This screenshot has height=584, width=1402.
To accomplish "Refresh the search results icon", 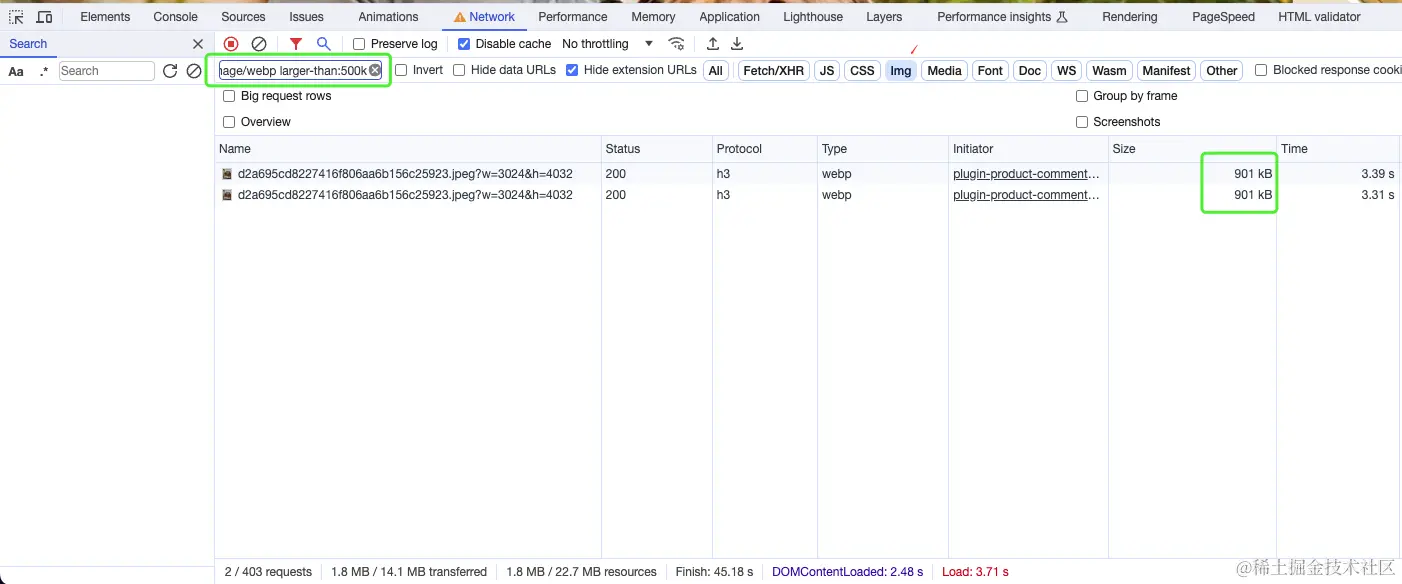I will point(170,71).
